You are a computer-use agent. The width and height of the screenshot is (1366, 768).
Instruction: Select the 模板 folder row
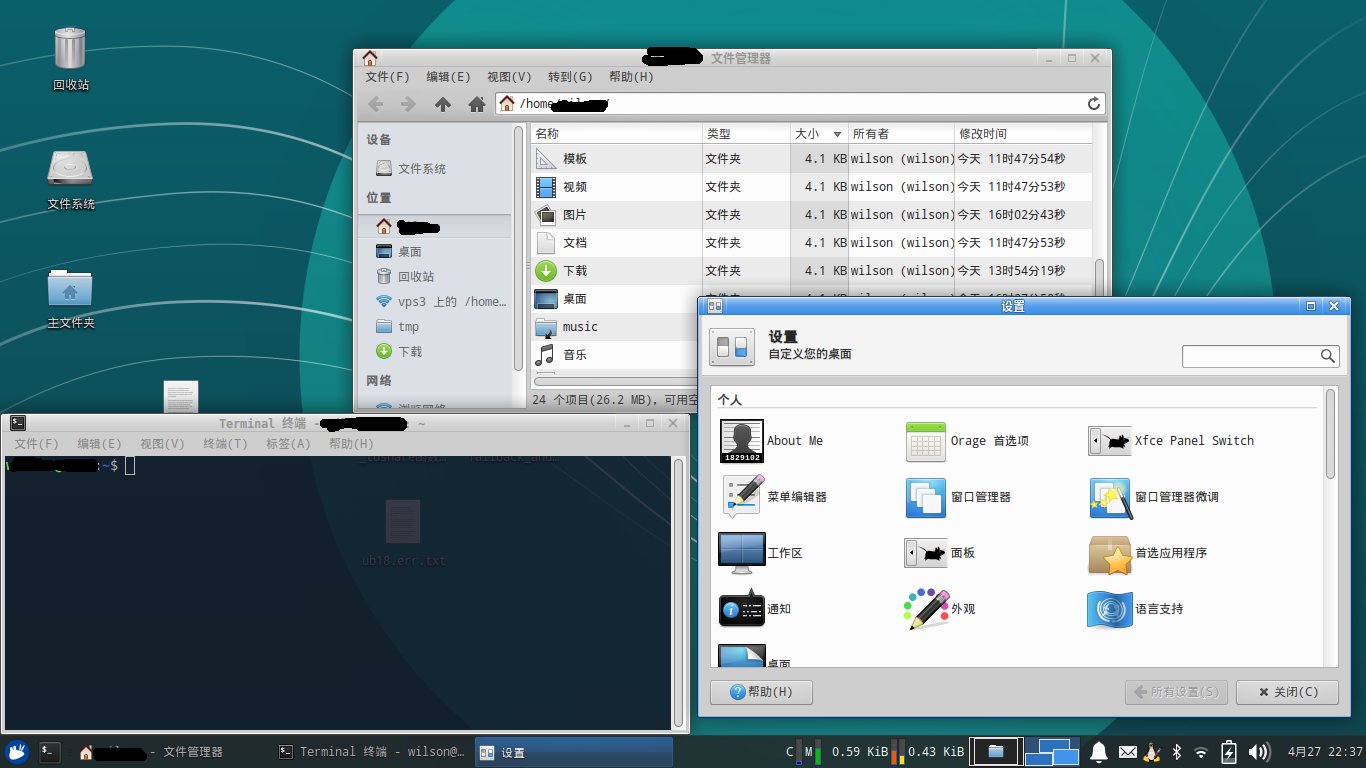click(x=812, y=159)
